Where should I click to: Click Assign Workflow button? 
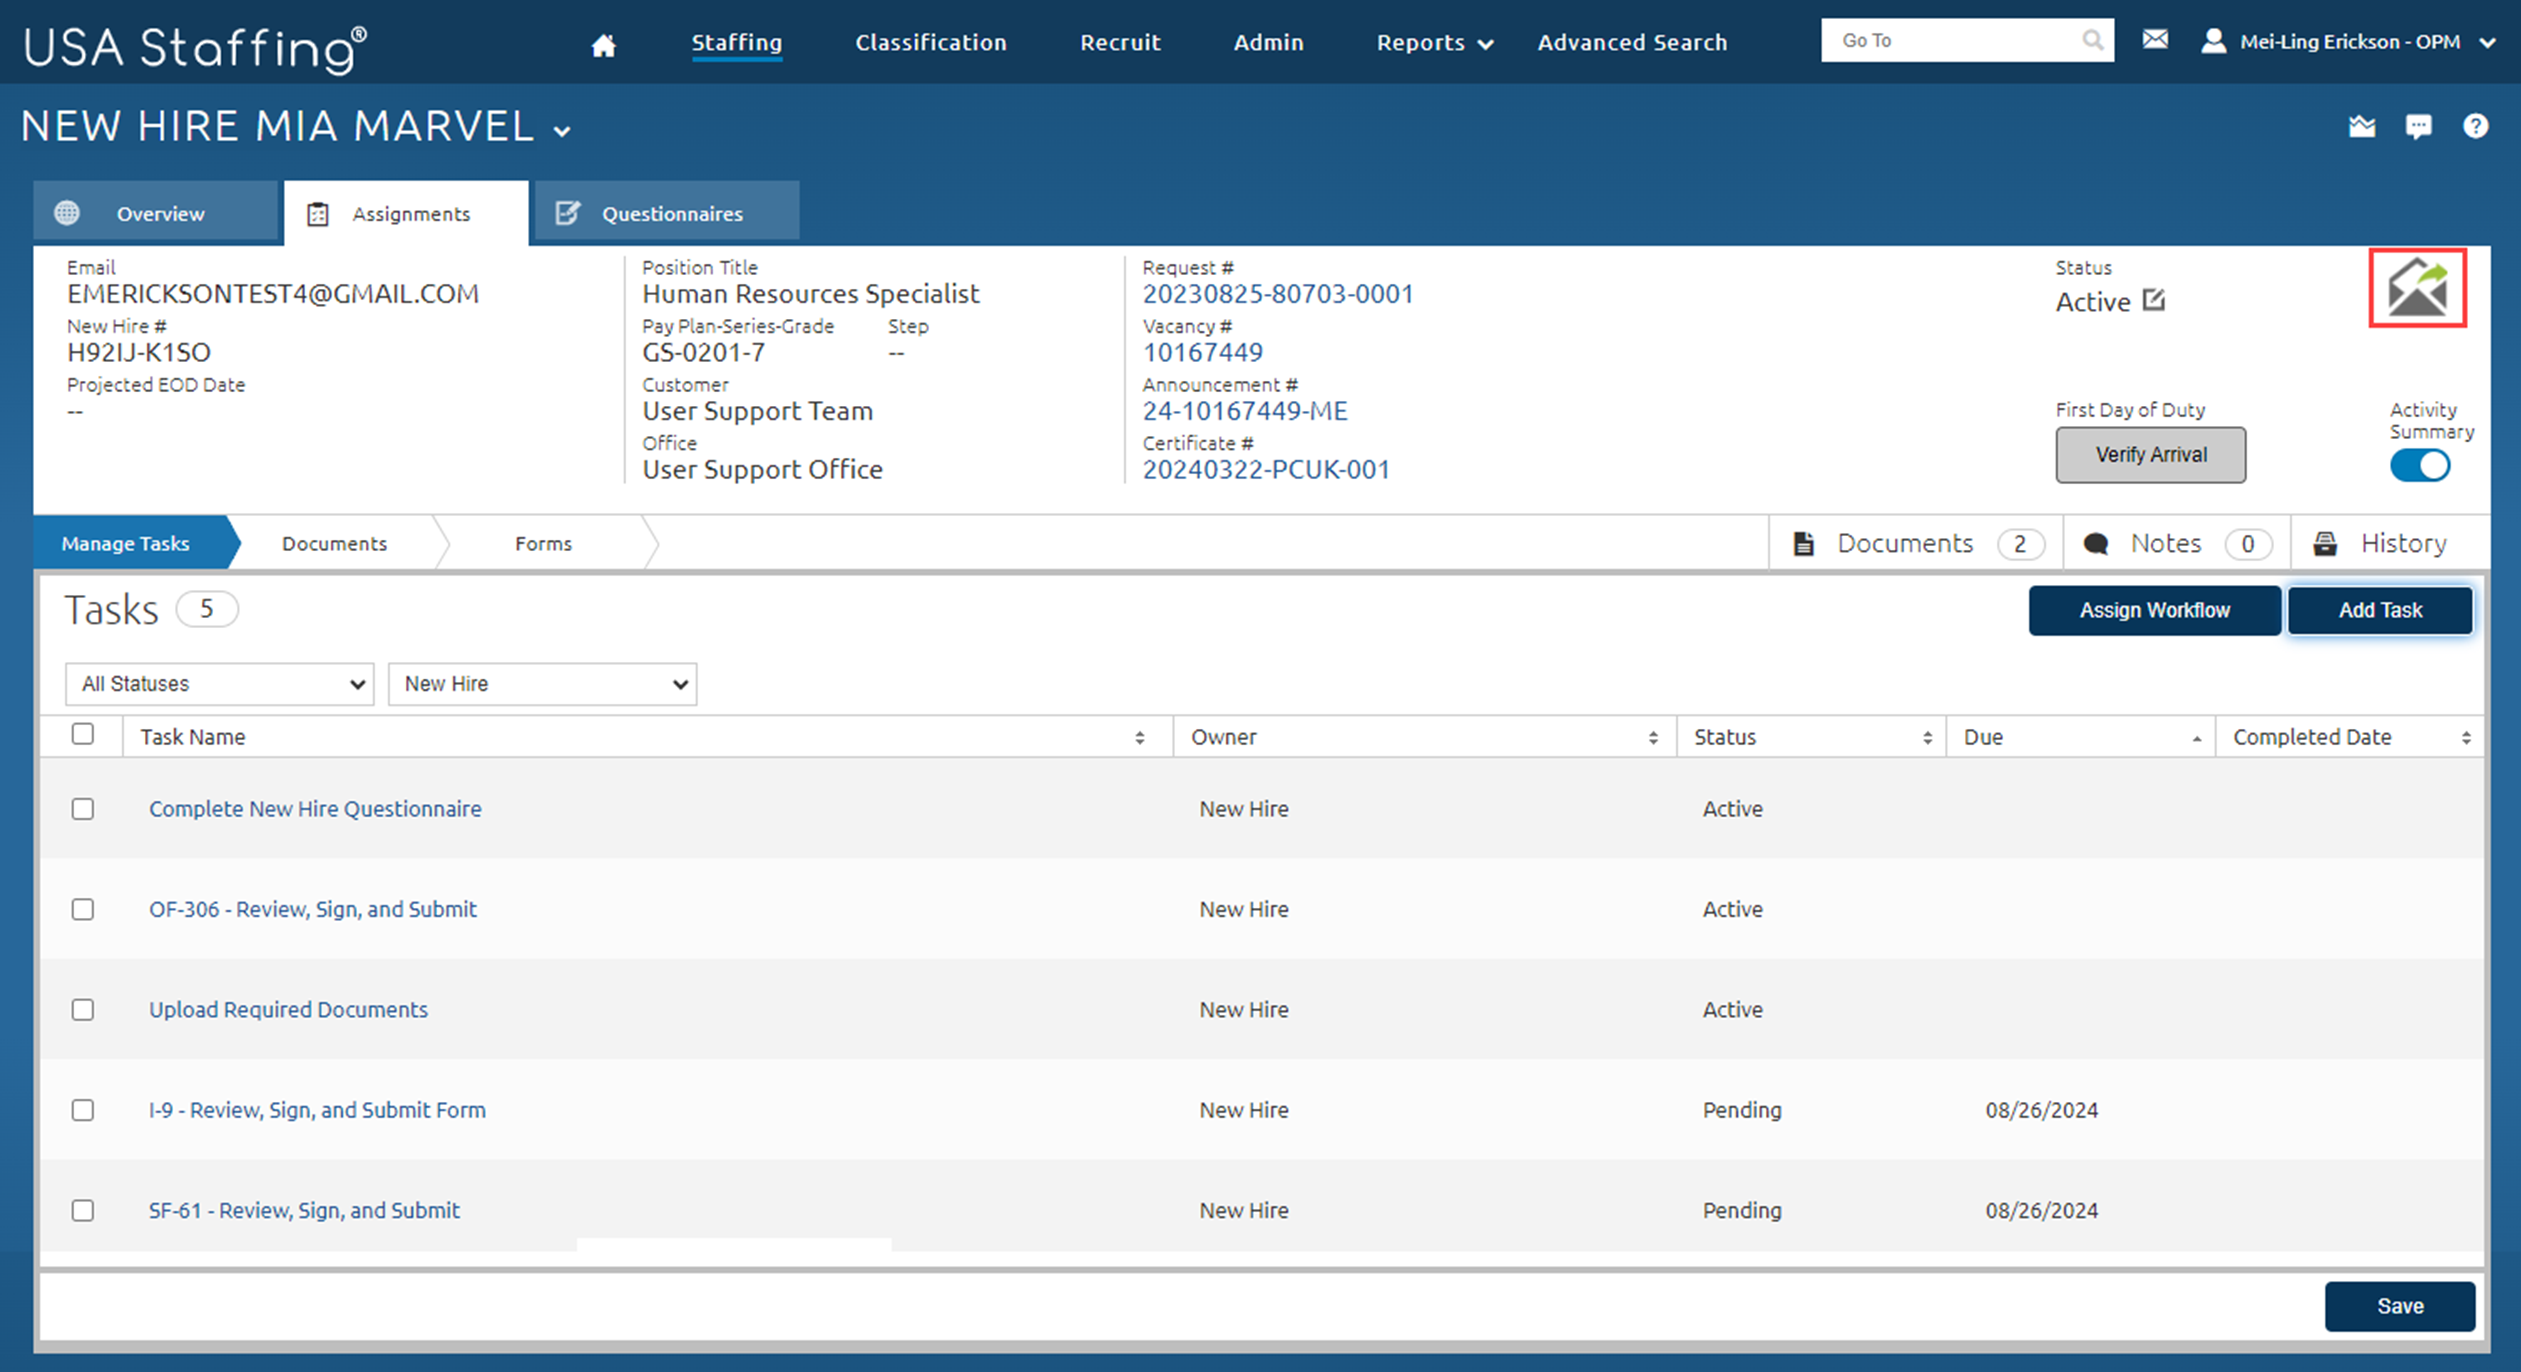[2154, 610]
